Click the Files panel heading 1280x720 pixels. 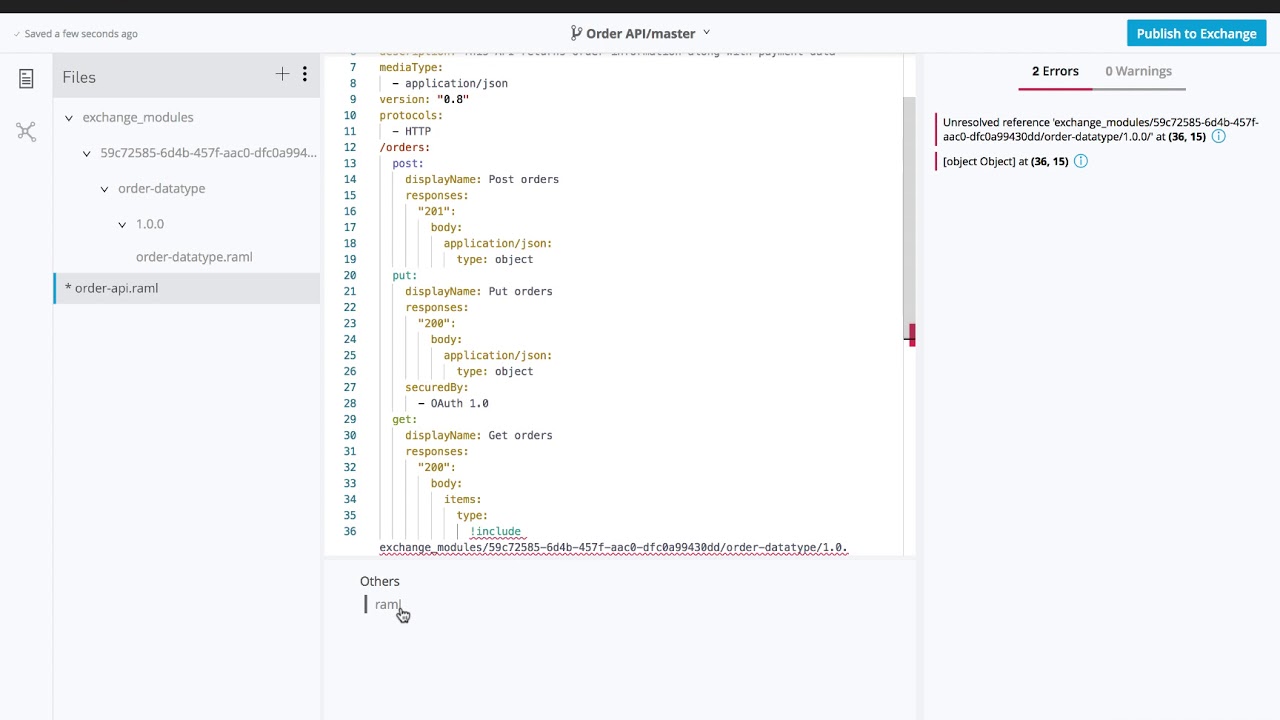[x=79, y=77]
